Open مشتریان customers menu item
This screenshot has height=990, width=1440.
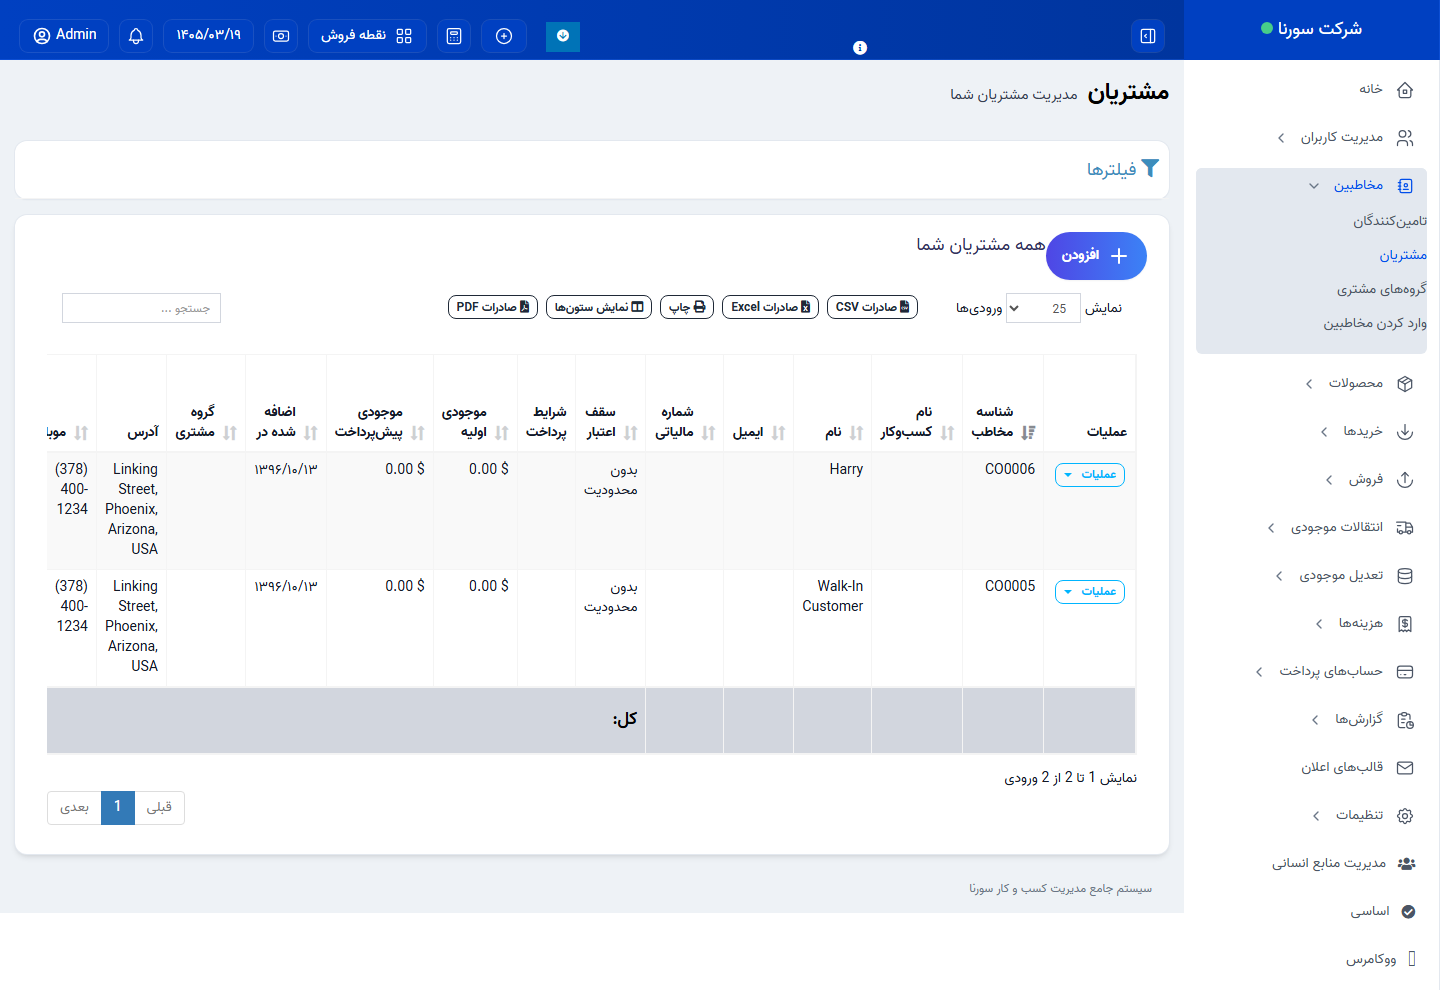coord(1403,255)
